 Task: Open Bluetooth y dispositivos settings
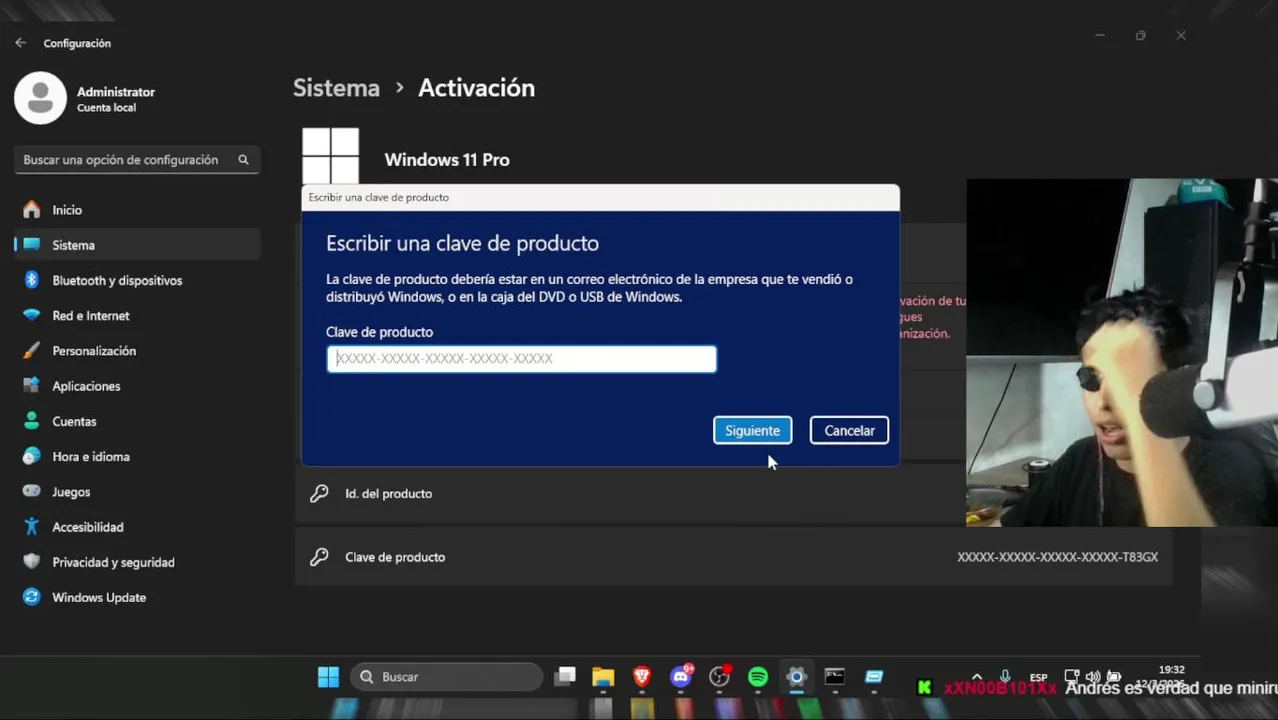point(137,280)
